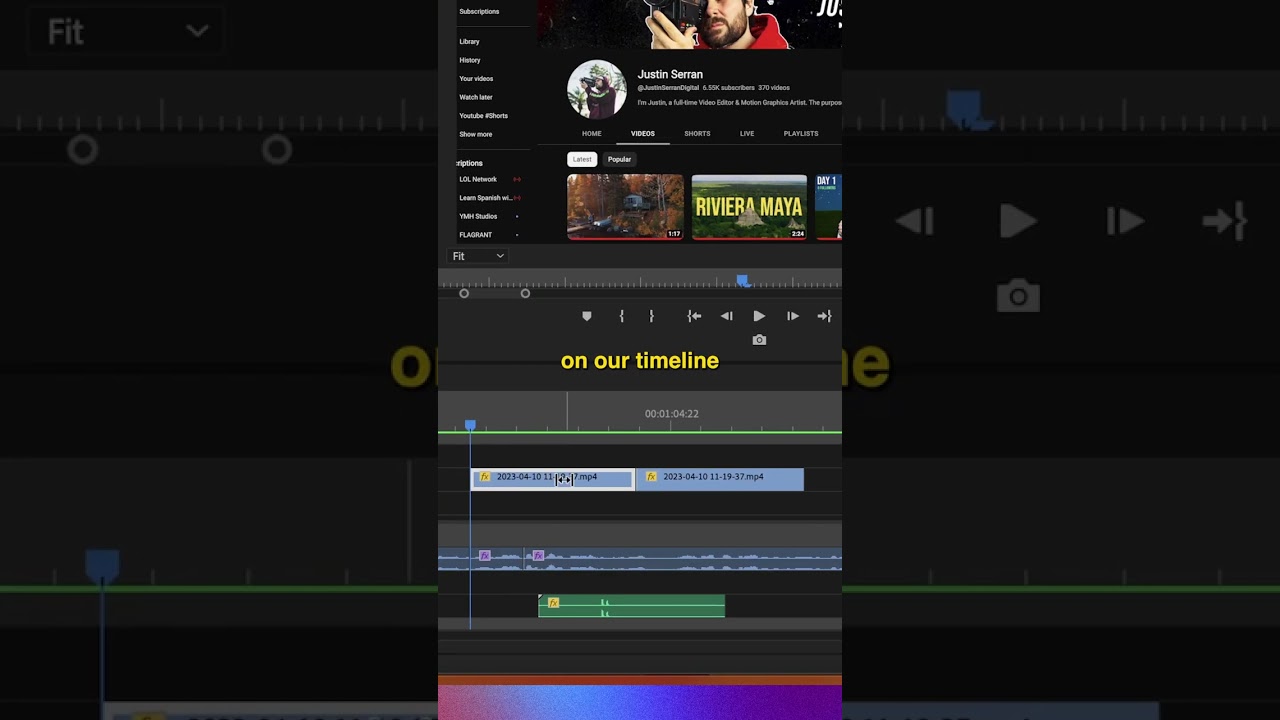Screen dimensions: 1280x720
Task: Click the timeline playhead marker
Action: click(470, 425)
